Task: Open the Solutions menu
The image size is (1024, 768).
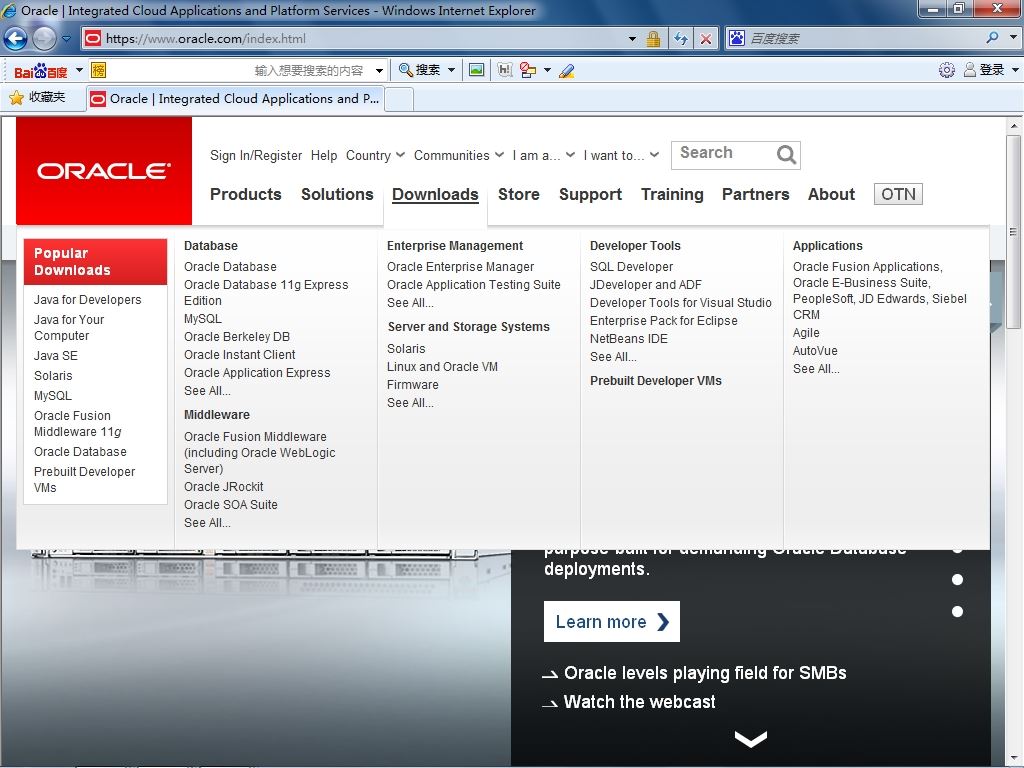Action: pos(337,194)
